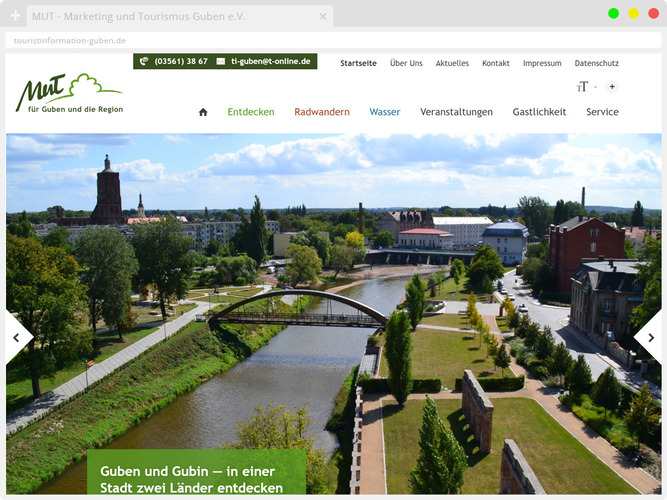Open the Radwandern menu
The height and width of the screenshot is (500, 667).
pos(322,112)
